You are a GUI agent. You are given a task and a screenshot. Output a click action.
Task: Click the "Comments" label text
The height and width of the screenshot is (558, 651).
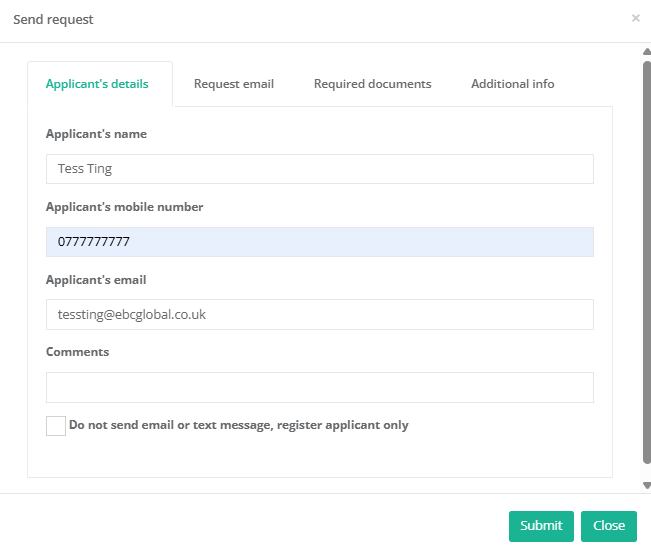(78, 352)
